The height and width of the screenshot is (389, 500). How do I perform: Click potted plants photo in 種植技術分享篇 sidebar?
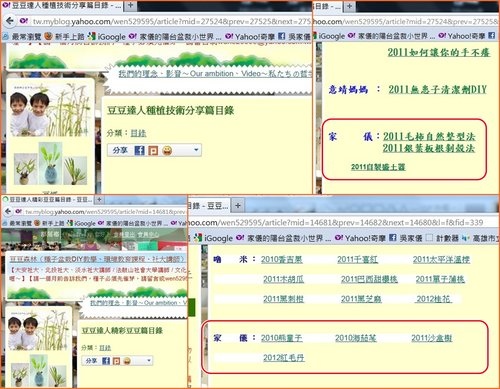[50, 164]
